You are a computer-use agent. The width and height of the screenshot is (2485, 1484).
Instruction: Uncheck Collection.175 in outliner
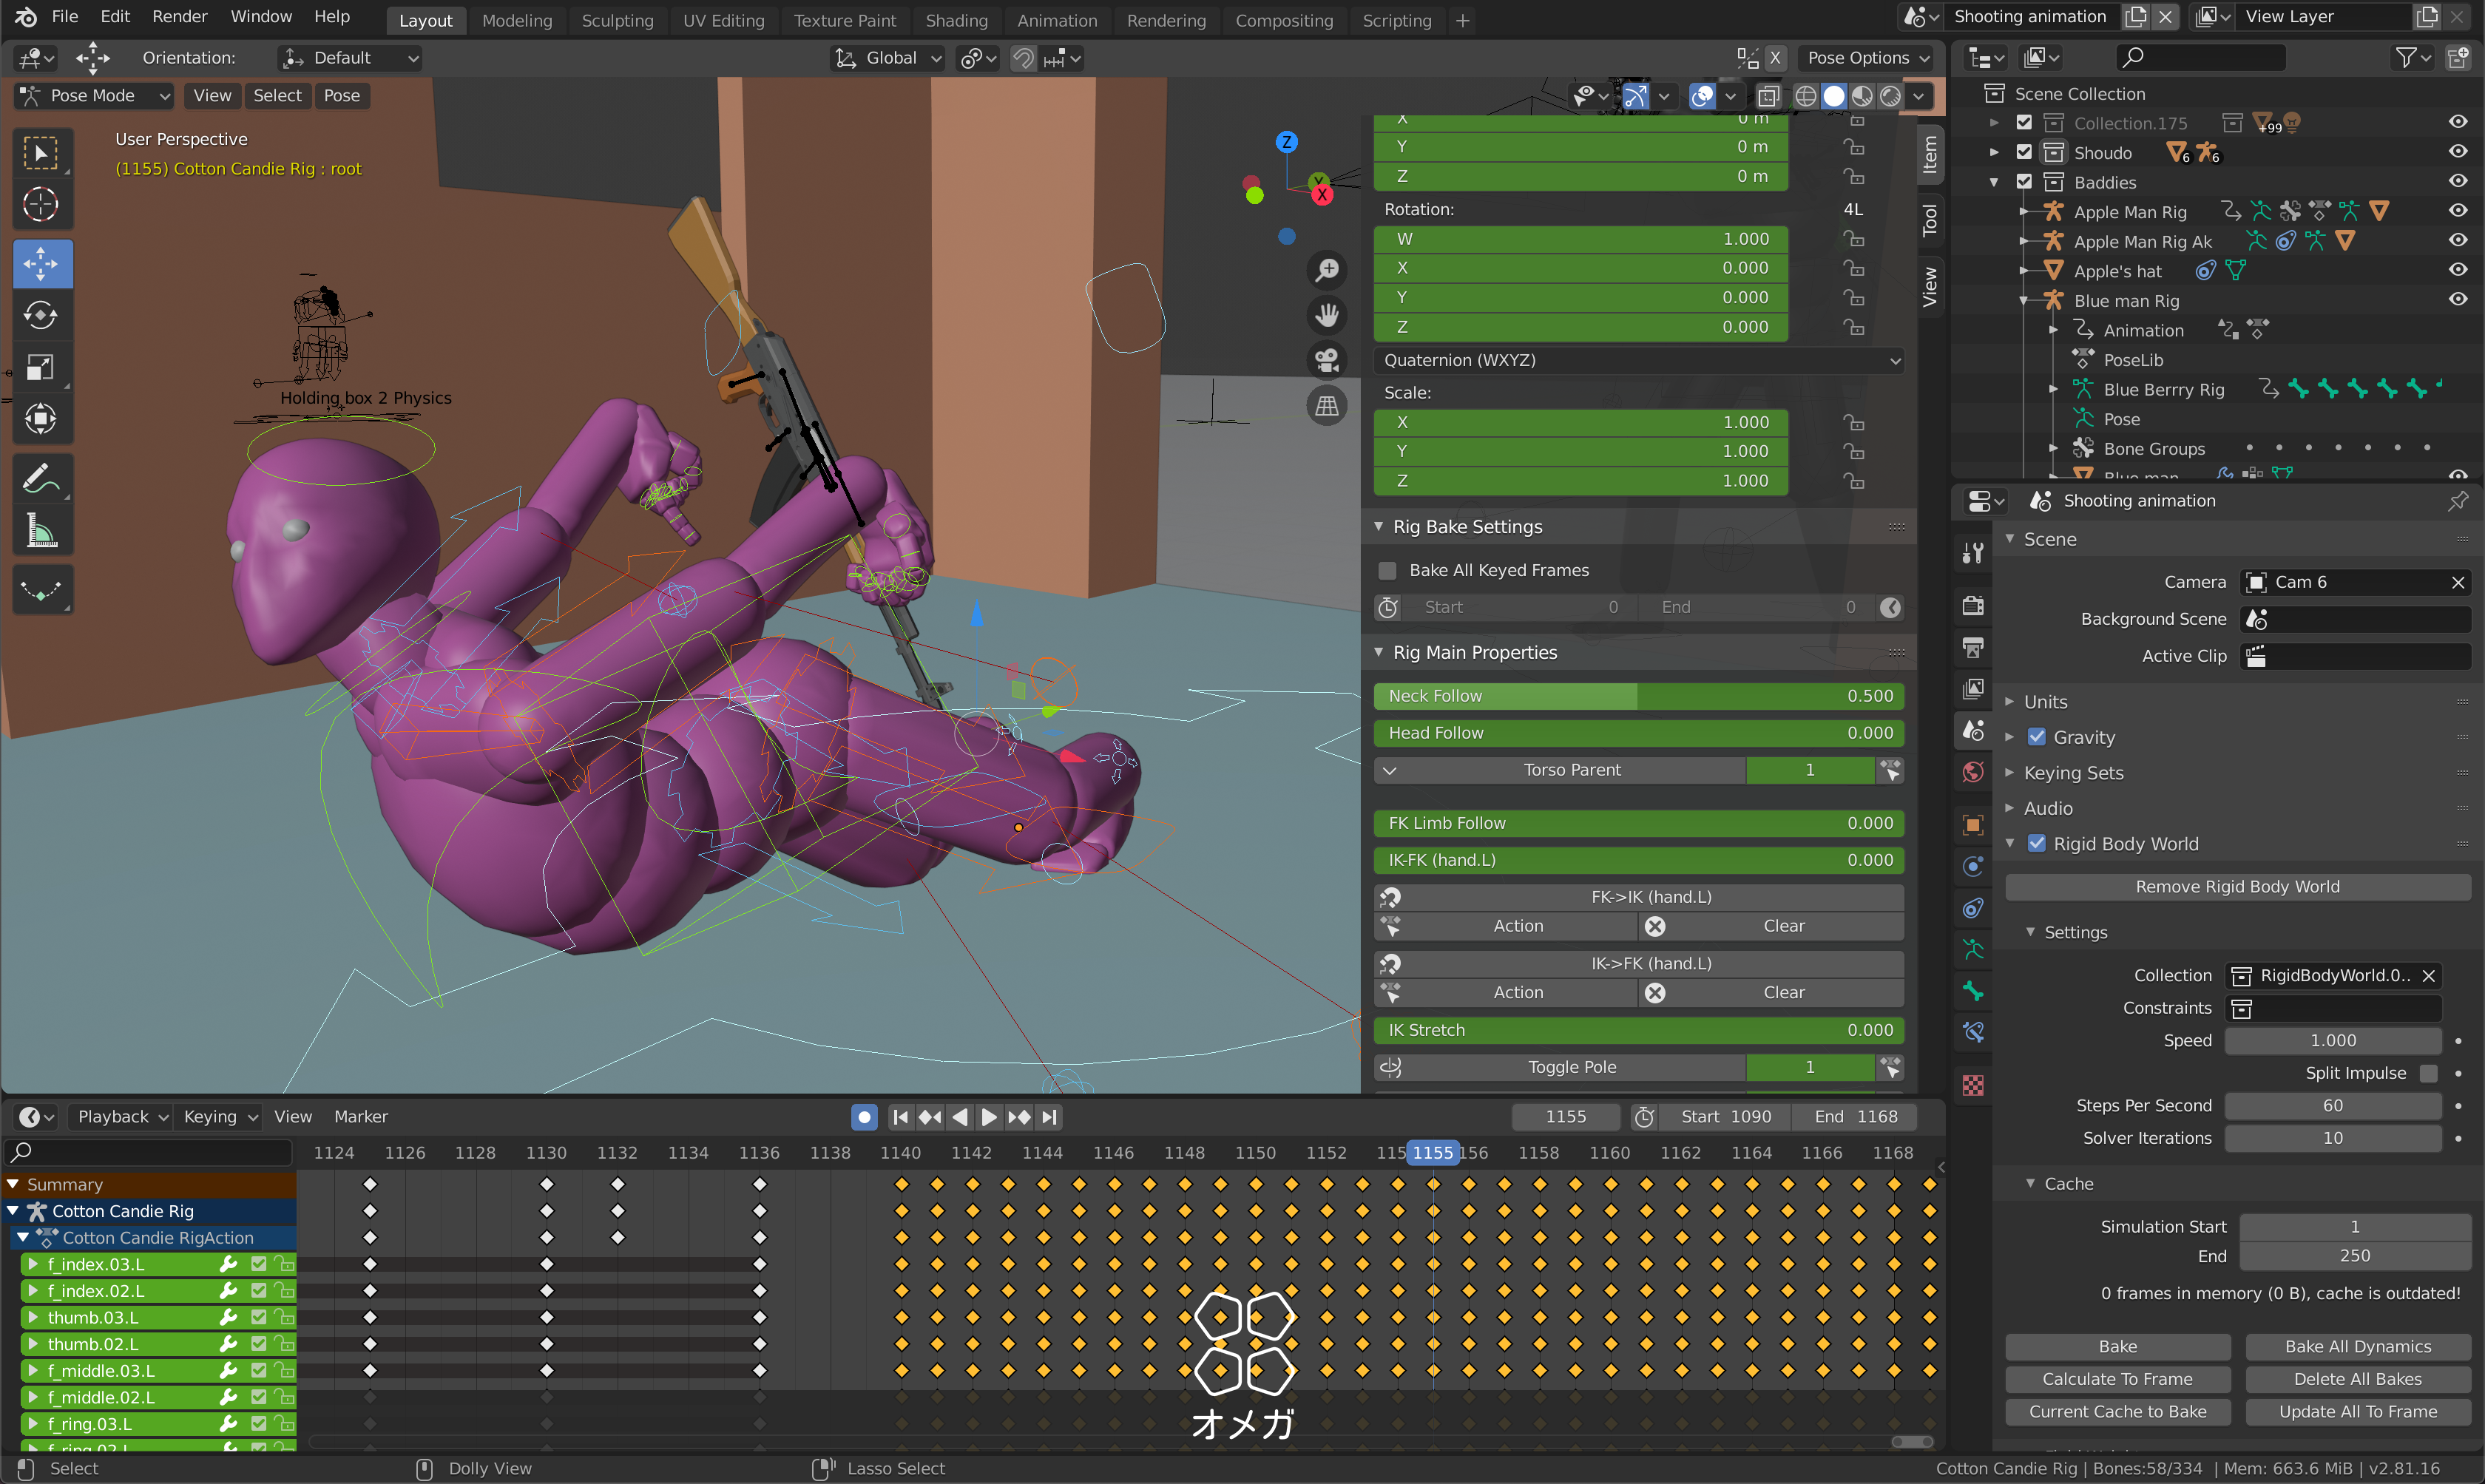point(2024,123)
